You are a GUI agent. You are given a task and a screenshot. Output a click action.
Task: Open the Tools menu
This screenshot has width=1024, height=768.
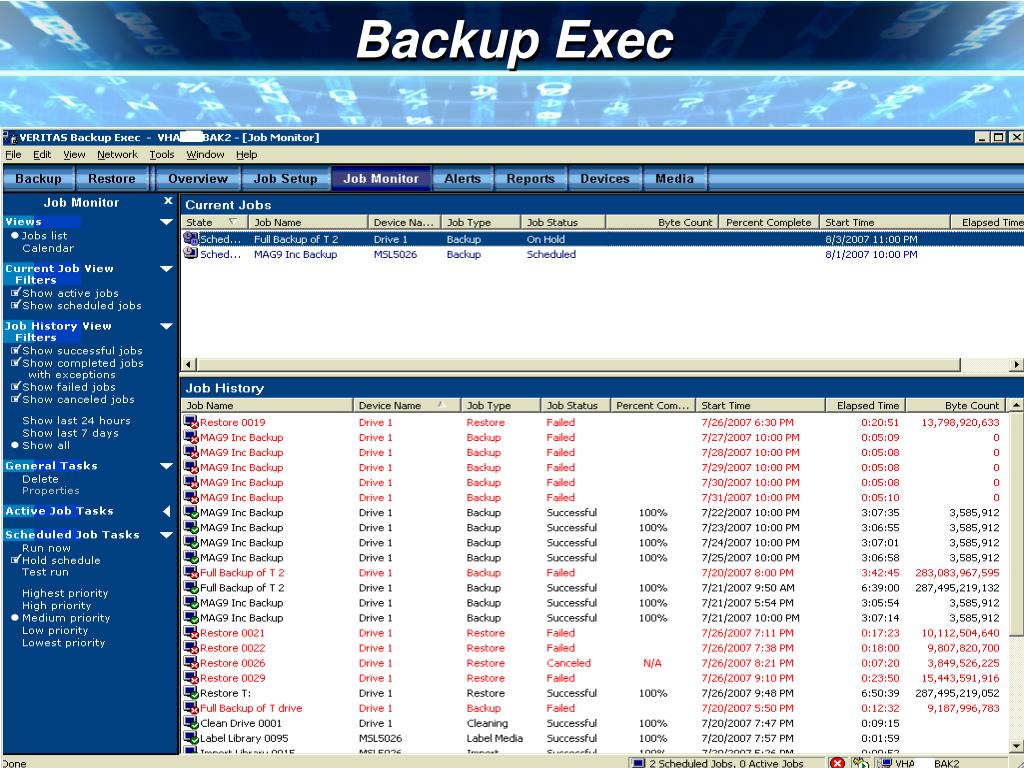tap(162, 155)
